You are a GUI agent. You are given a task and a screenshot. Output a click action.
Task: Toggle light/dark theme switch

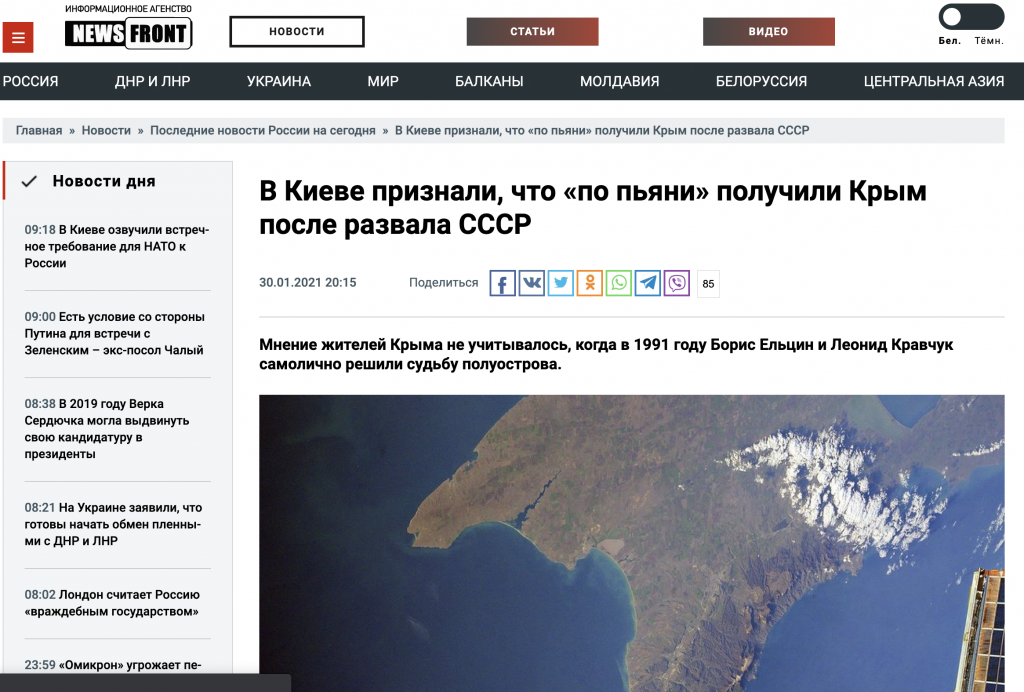tap(971, 17)
